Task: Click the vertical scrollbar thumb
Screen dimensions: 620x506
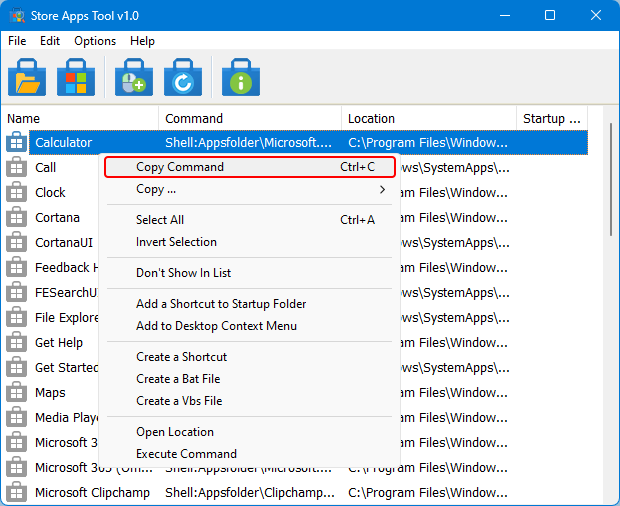Action: click(611, 180)
